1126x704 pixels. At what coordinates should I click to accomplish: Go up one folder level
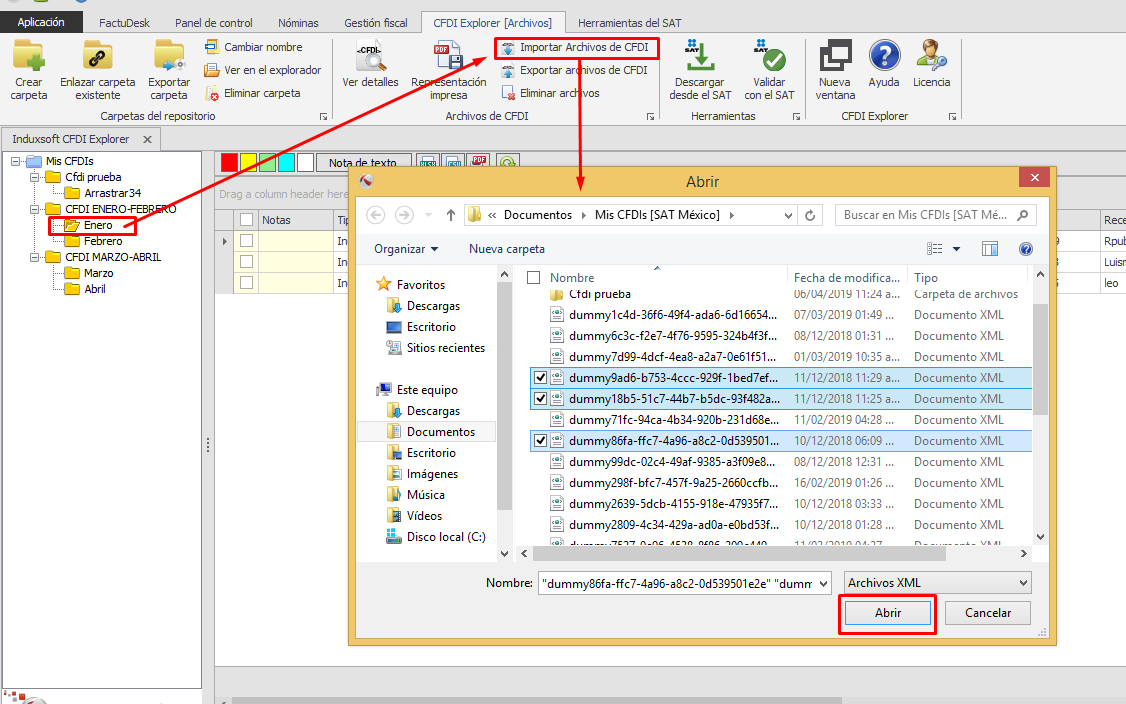click(450, 215)
